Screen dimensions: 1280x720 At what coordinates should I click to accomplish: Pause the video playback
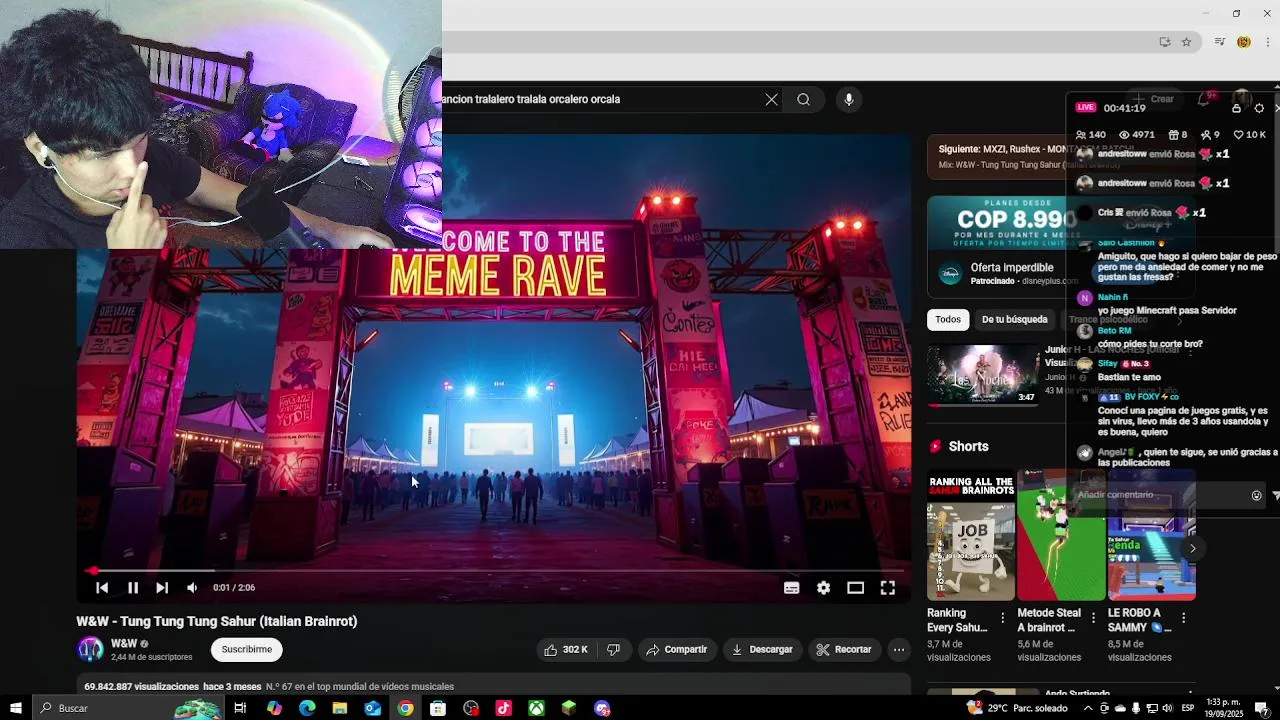(132, 588)
